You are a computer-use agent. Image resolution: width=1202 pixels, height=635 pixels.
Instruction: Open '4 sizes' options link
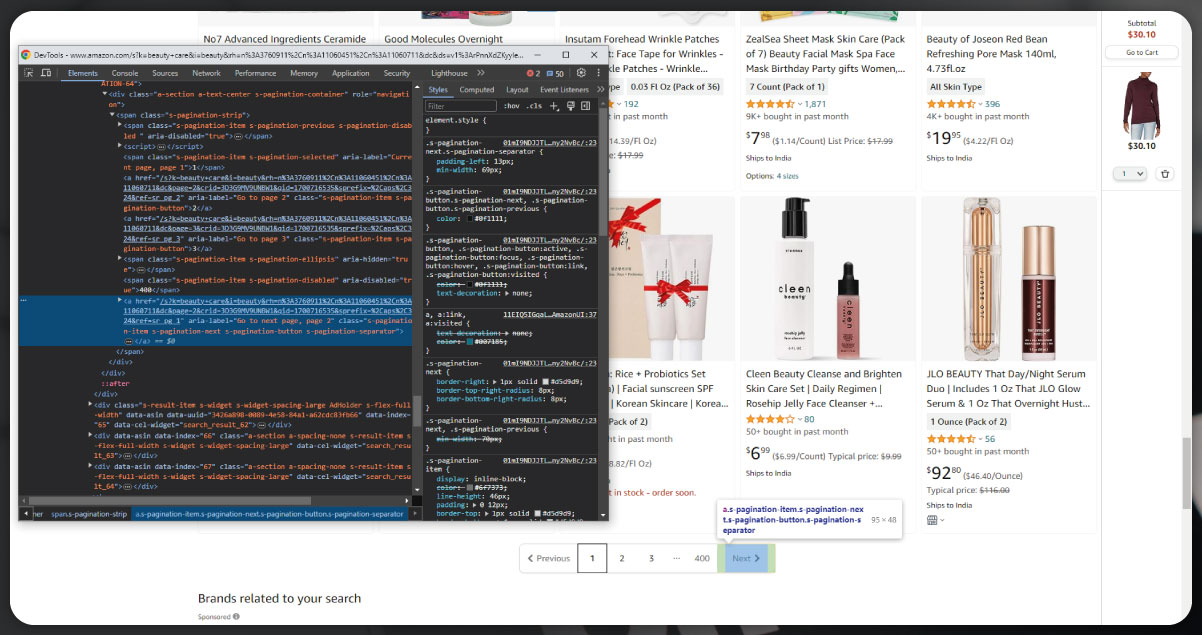[787, 176]
